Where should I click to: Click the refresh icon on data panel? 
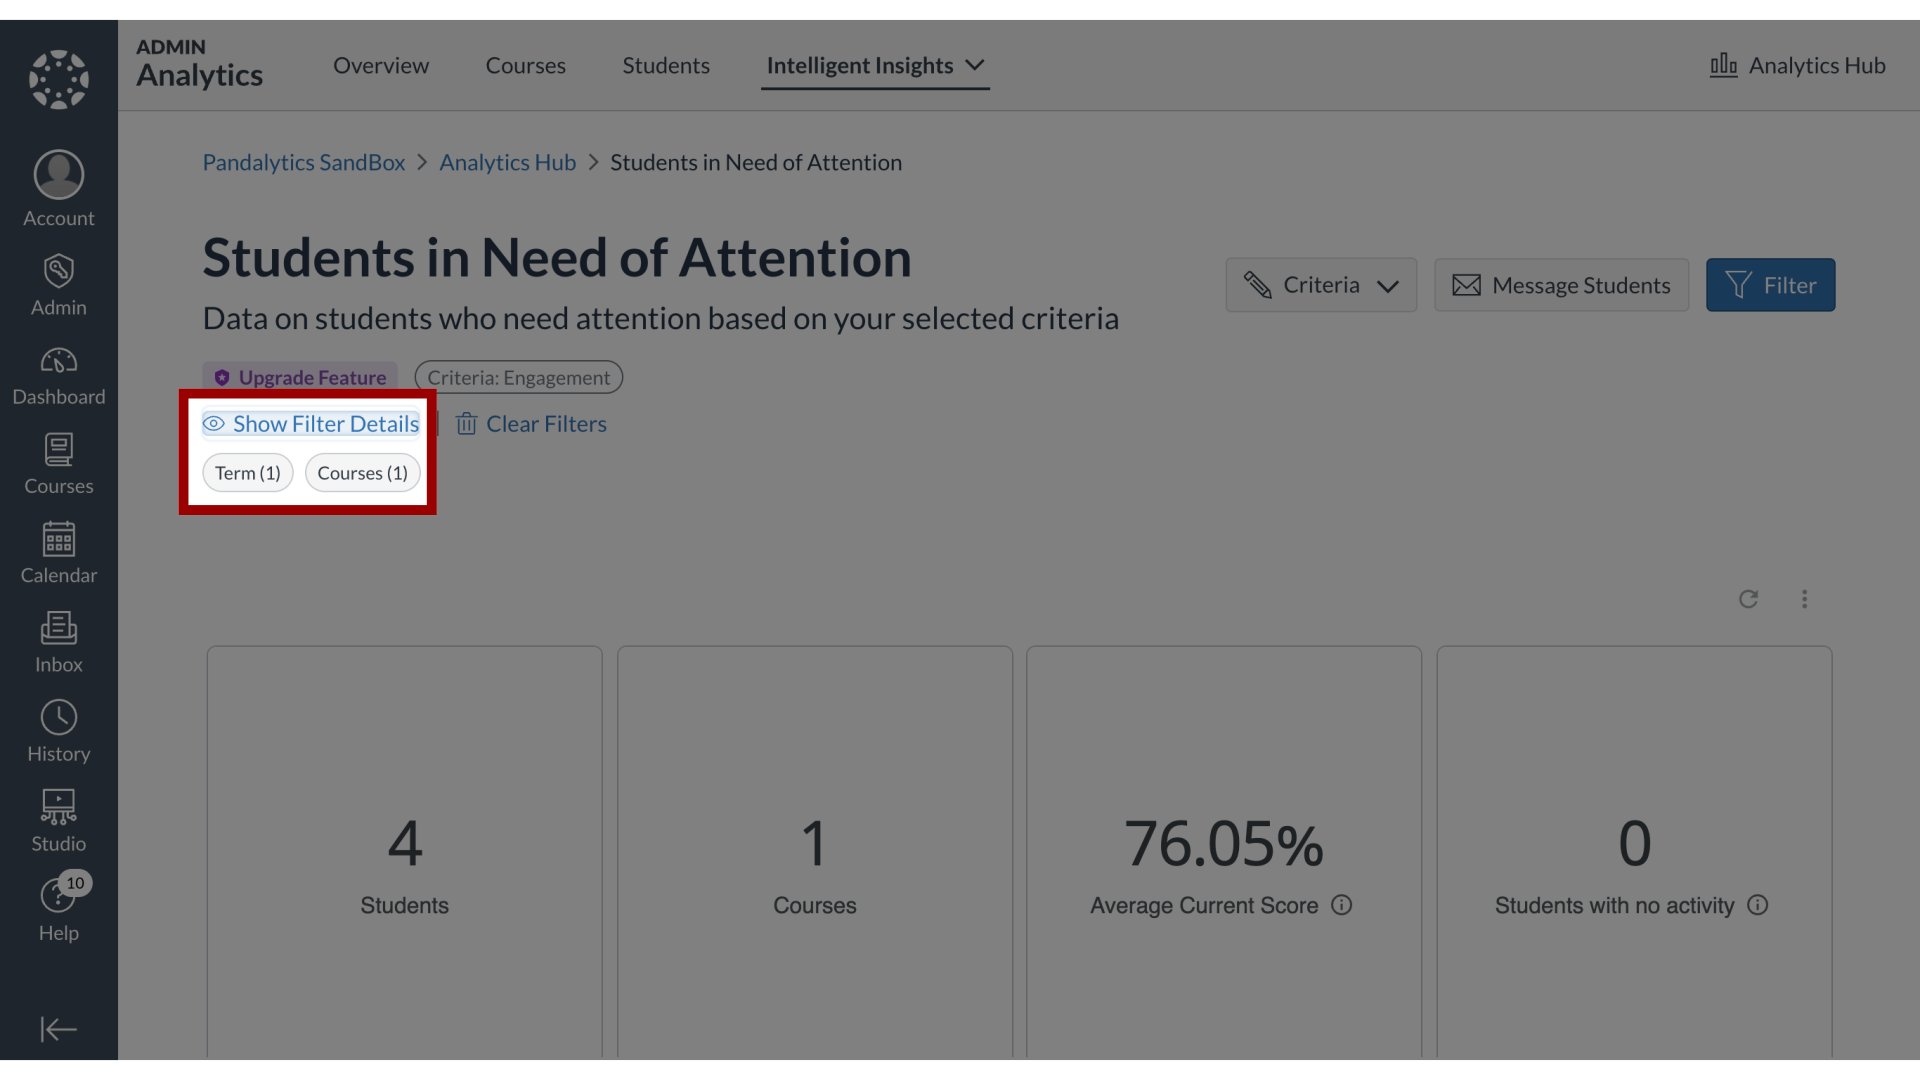coord(1749,599)
